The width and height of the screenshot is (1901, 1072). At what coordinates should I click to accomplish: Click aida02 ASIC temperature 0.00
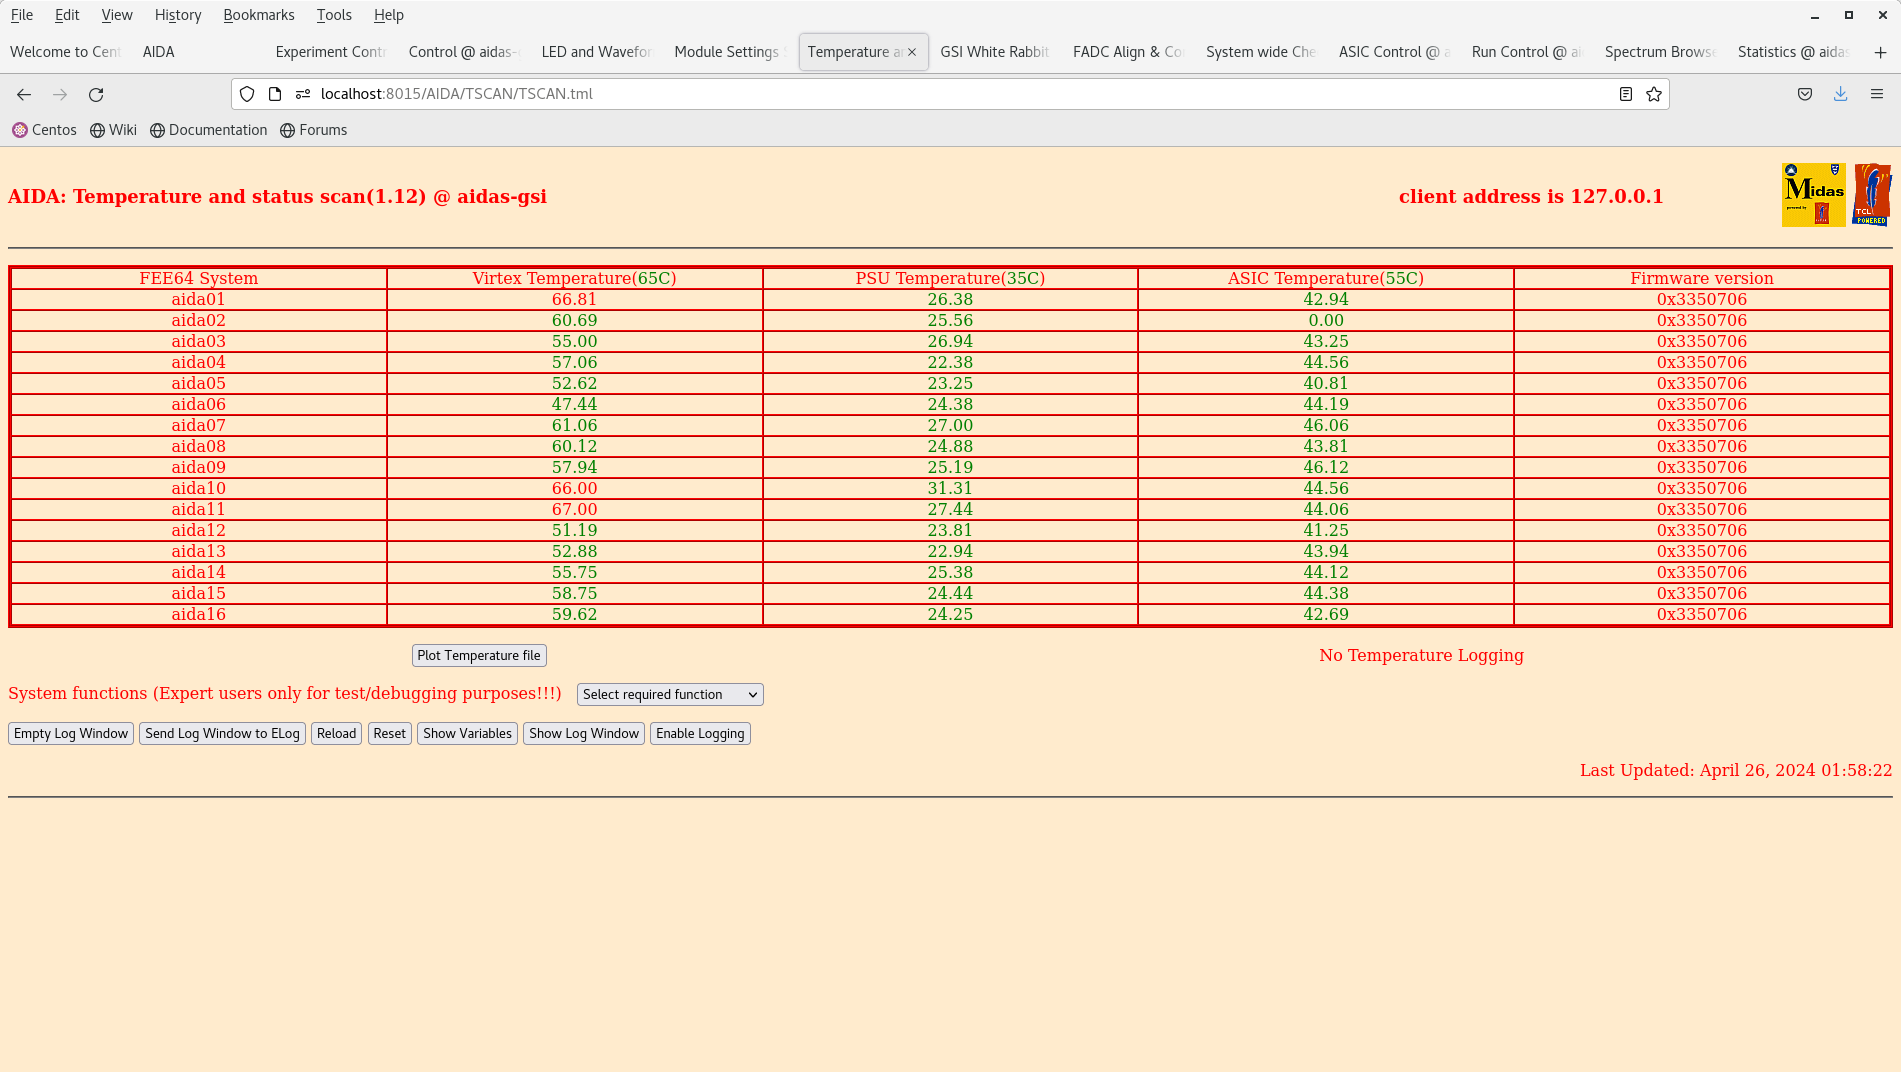[x=1326, y=321]
